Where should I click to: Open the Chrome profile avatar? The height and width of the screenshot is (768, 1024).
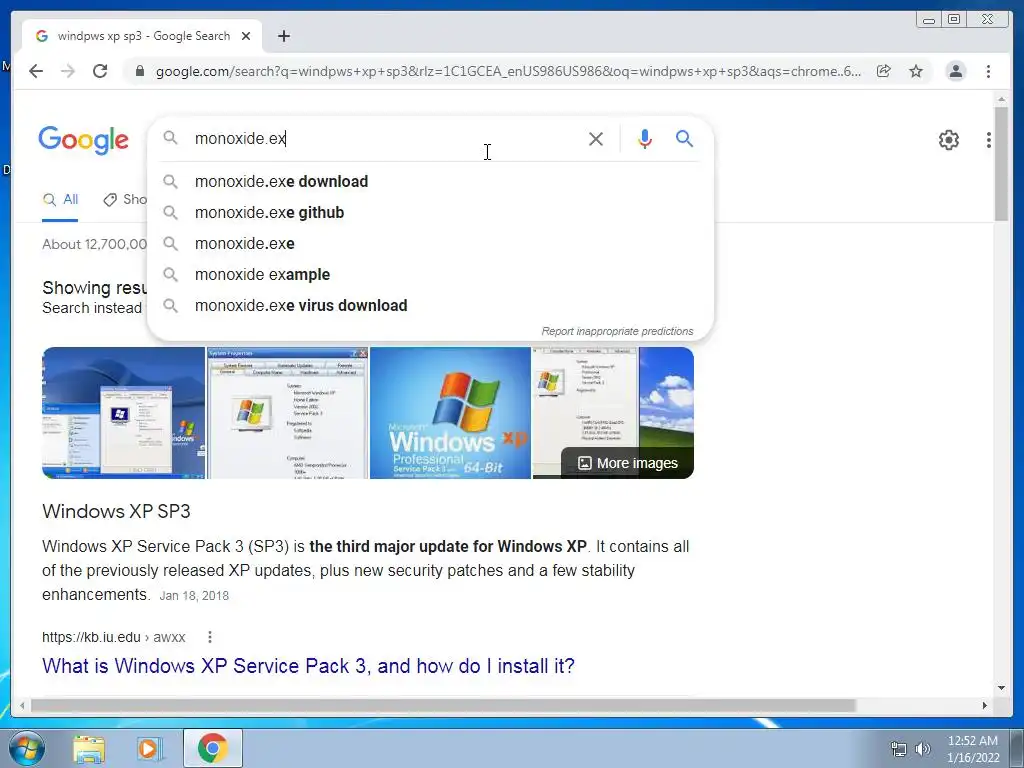coord(955,71)
